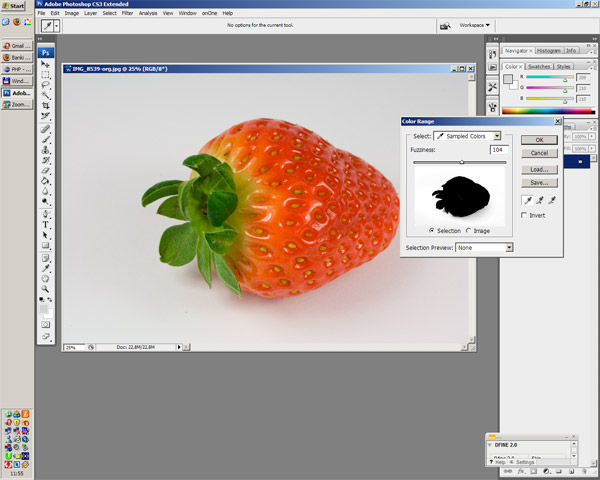Image resolution: width=600 pixels, height=480 pixels.
Task: Open the Selection Preview dropdown
Action: tap(484, 247)
